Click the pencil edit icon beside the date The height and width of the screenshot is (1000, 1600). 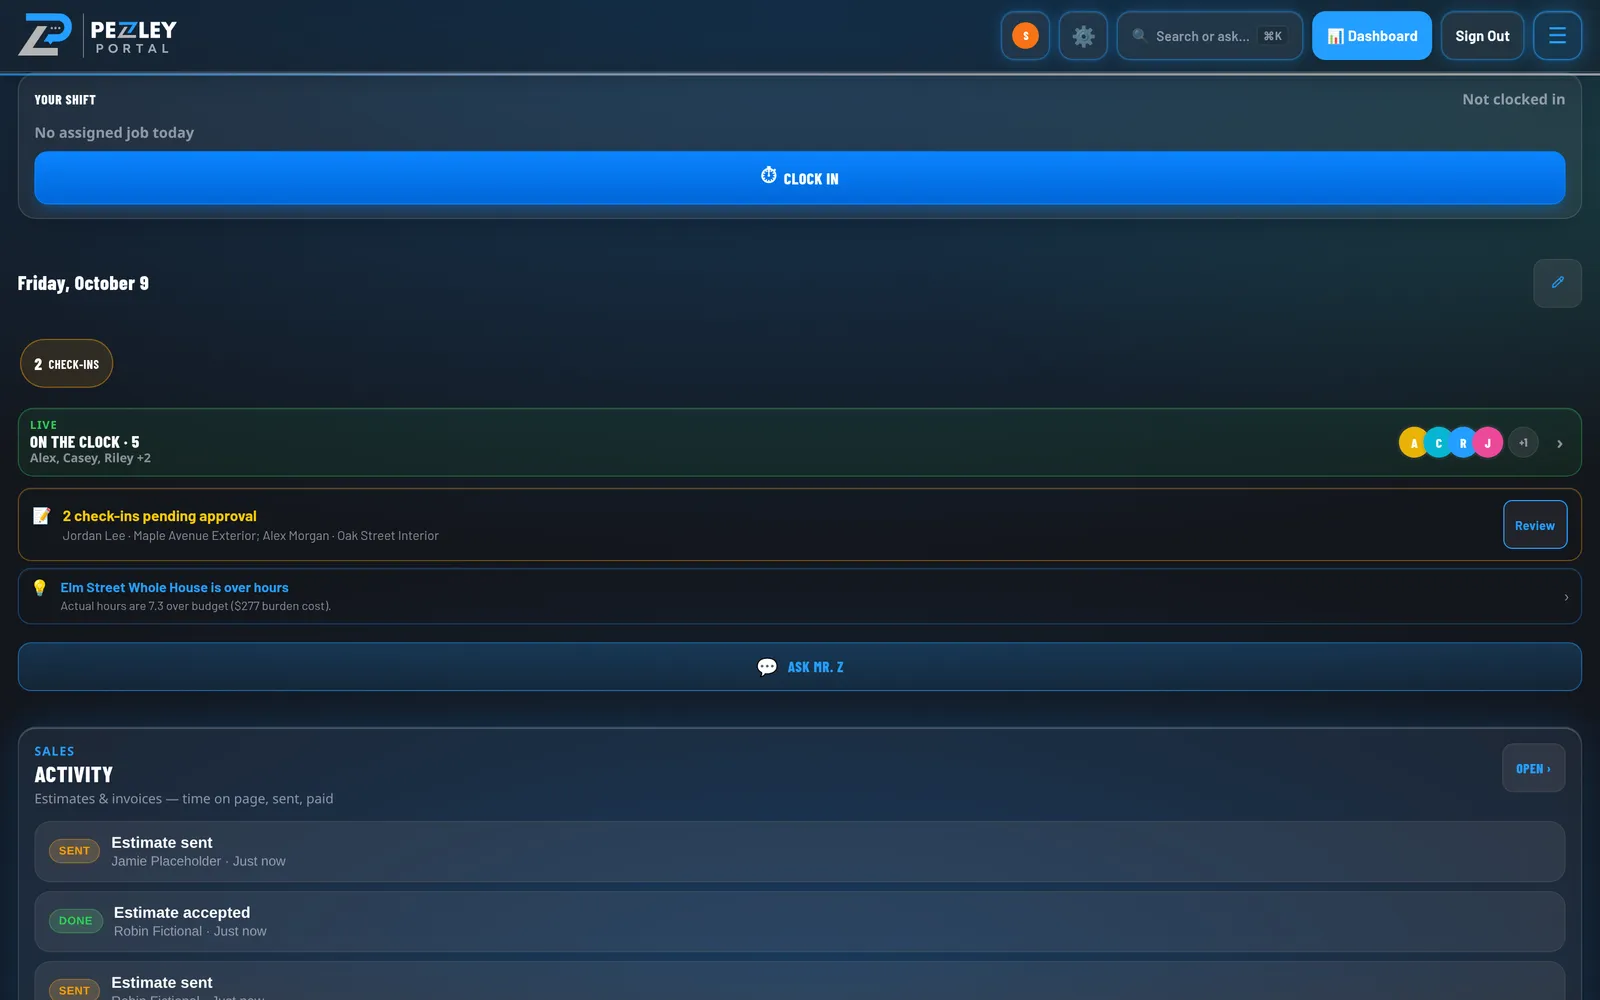point(1557,283)
